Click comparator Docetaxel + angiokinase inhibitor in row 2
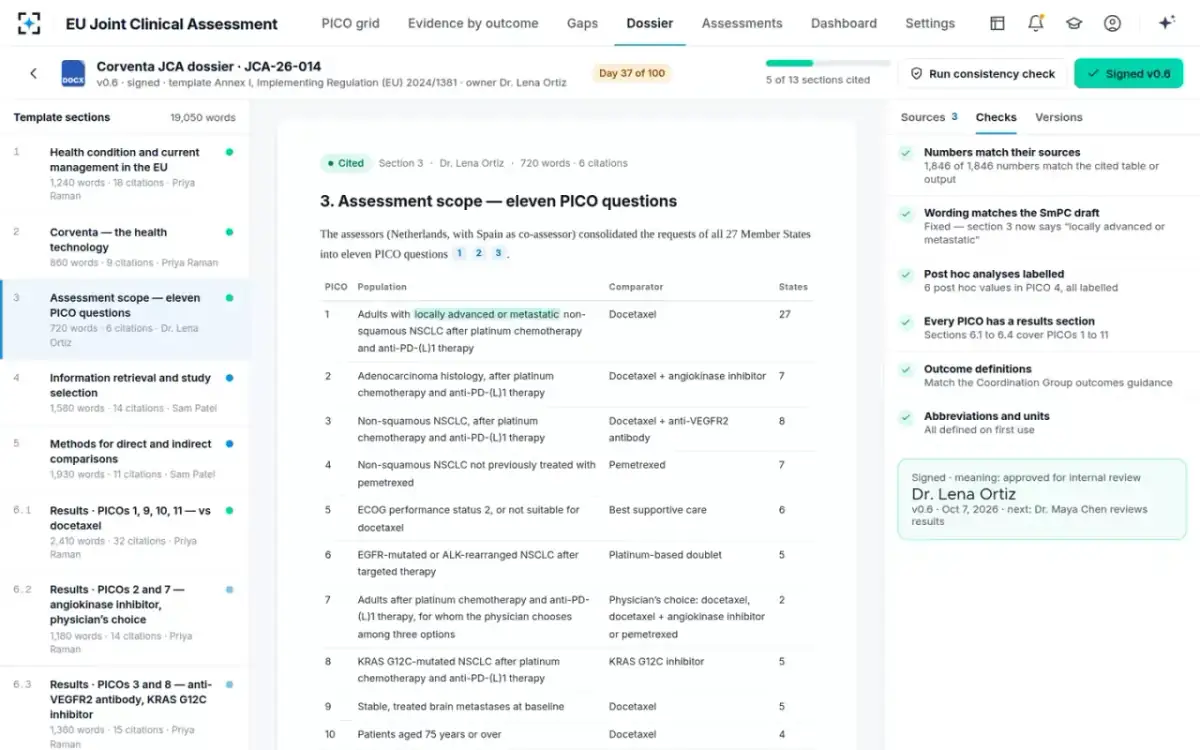This screenshot has width=1200, height=750. (x=687, y=376)
